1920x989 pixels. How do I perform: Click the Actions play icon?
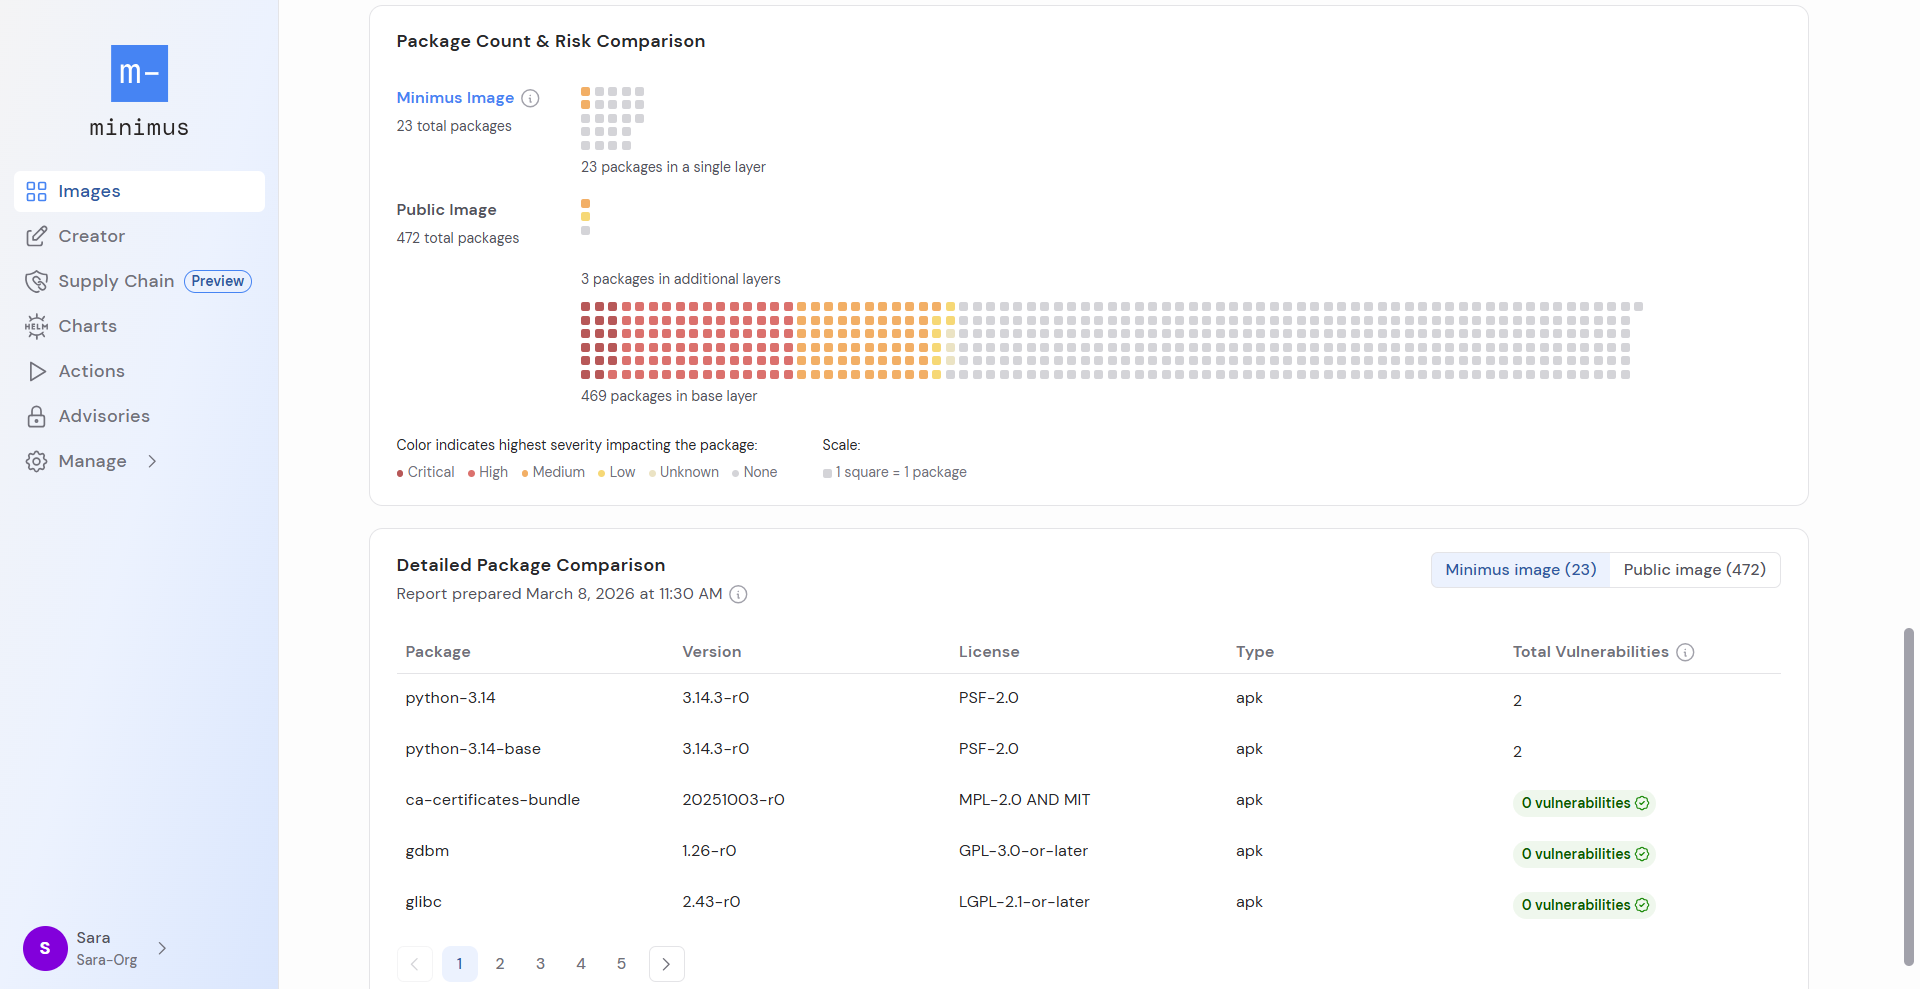[37, 371]
